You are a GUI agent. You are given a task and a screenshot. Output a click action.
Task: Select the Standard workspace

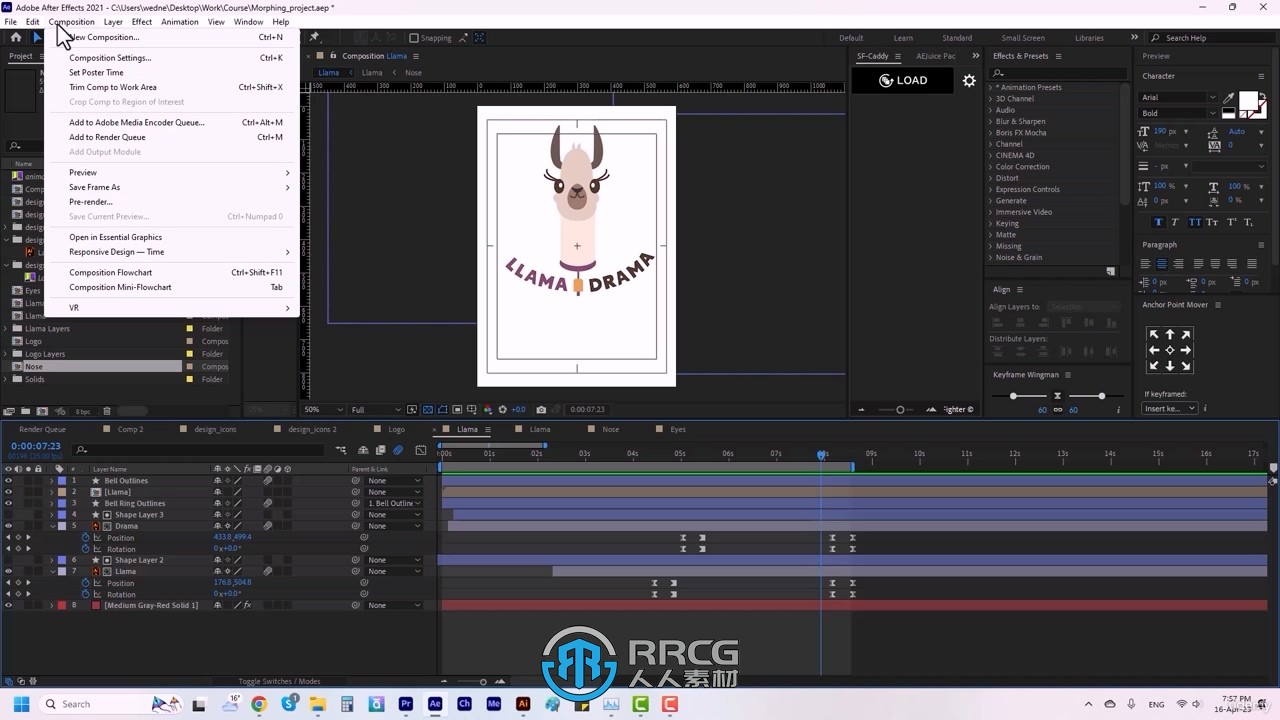957,38
